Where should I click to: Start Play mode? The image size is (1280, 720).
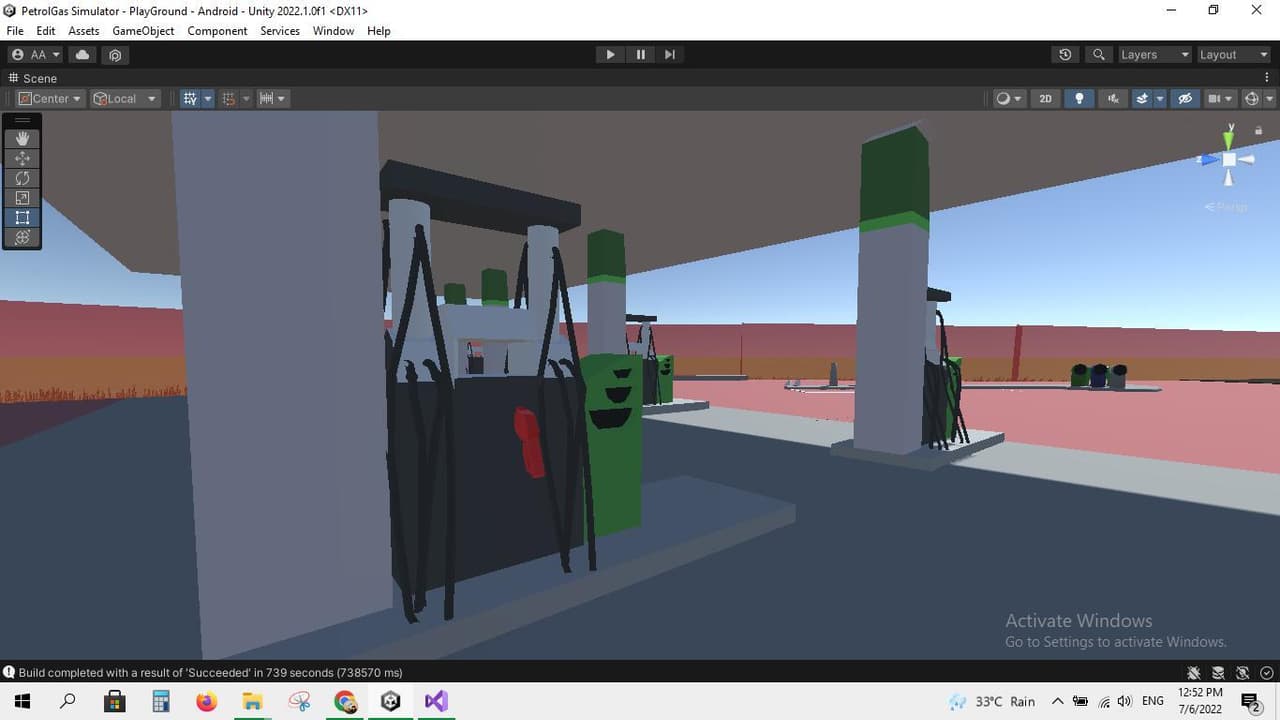[610, 55]
